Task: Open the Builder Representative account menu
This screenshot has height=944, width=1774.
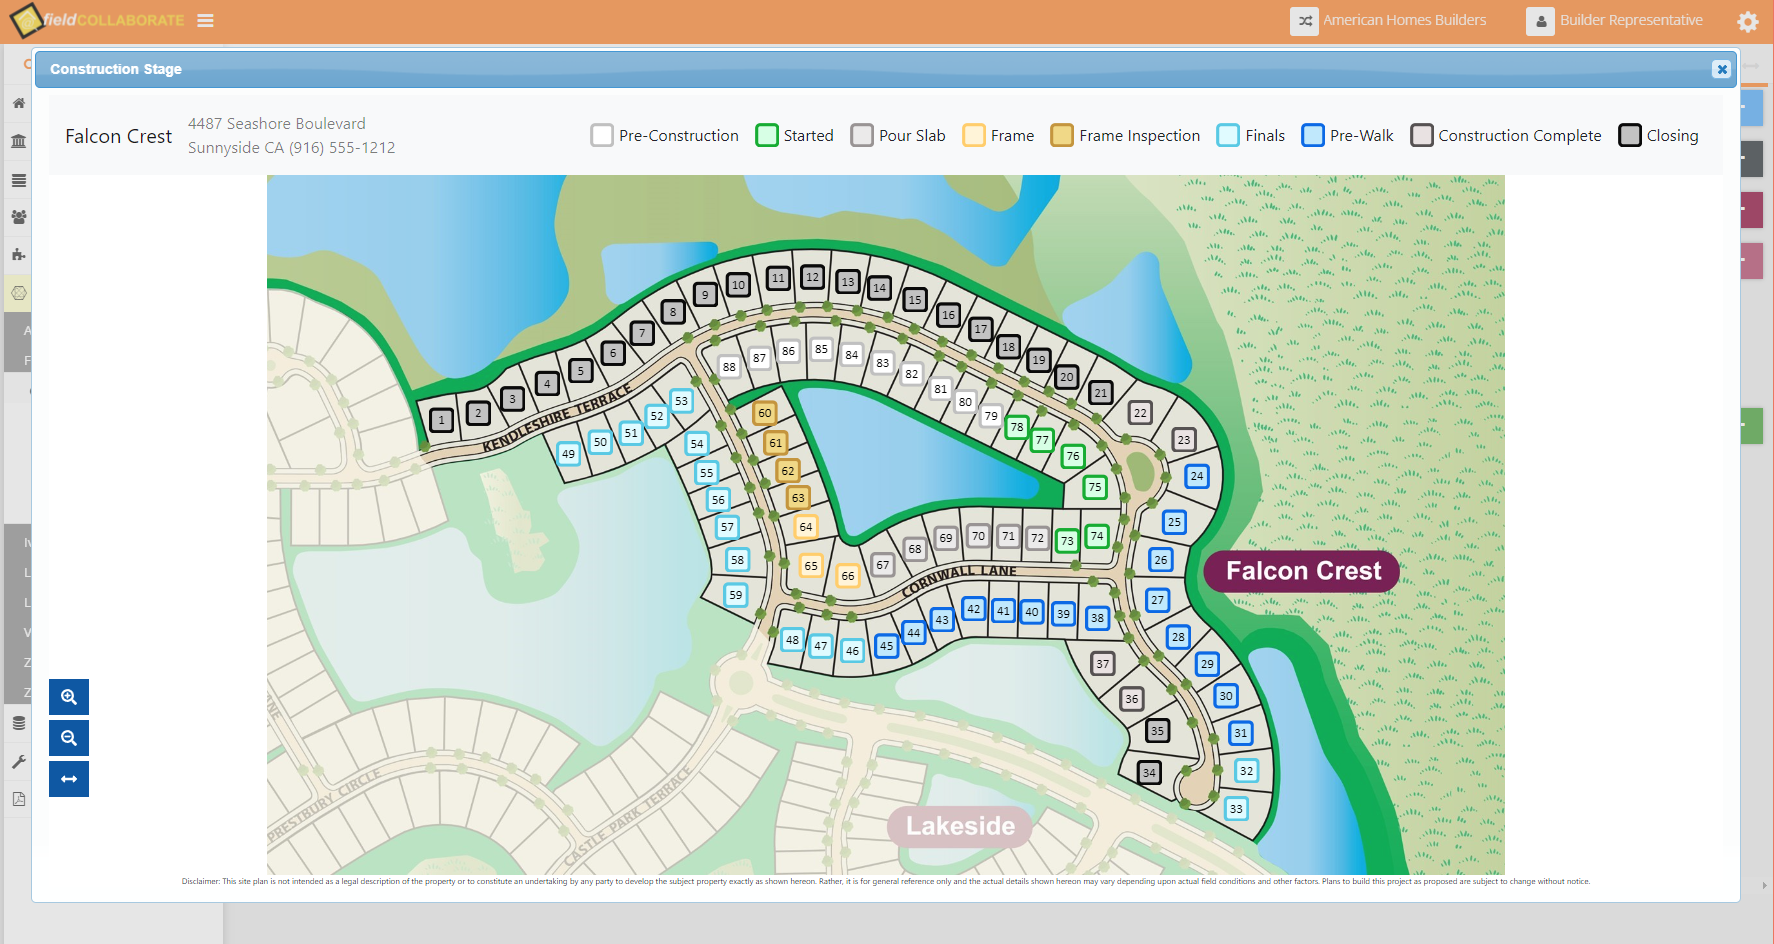Action: [x=1614, y=20]
